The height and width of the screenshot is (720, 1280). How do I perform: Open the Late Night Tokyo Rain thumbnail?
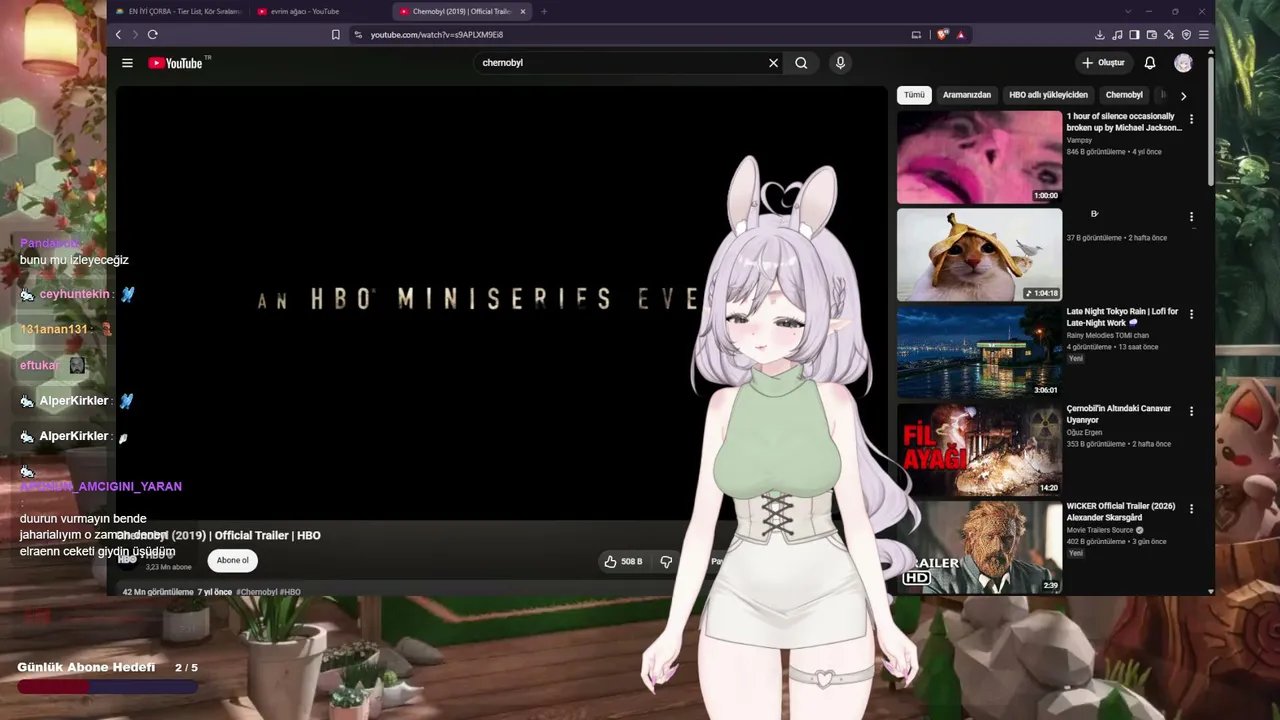tap(979, 352)
